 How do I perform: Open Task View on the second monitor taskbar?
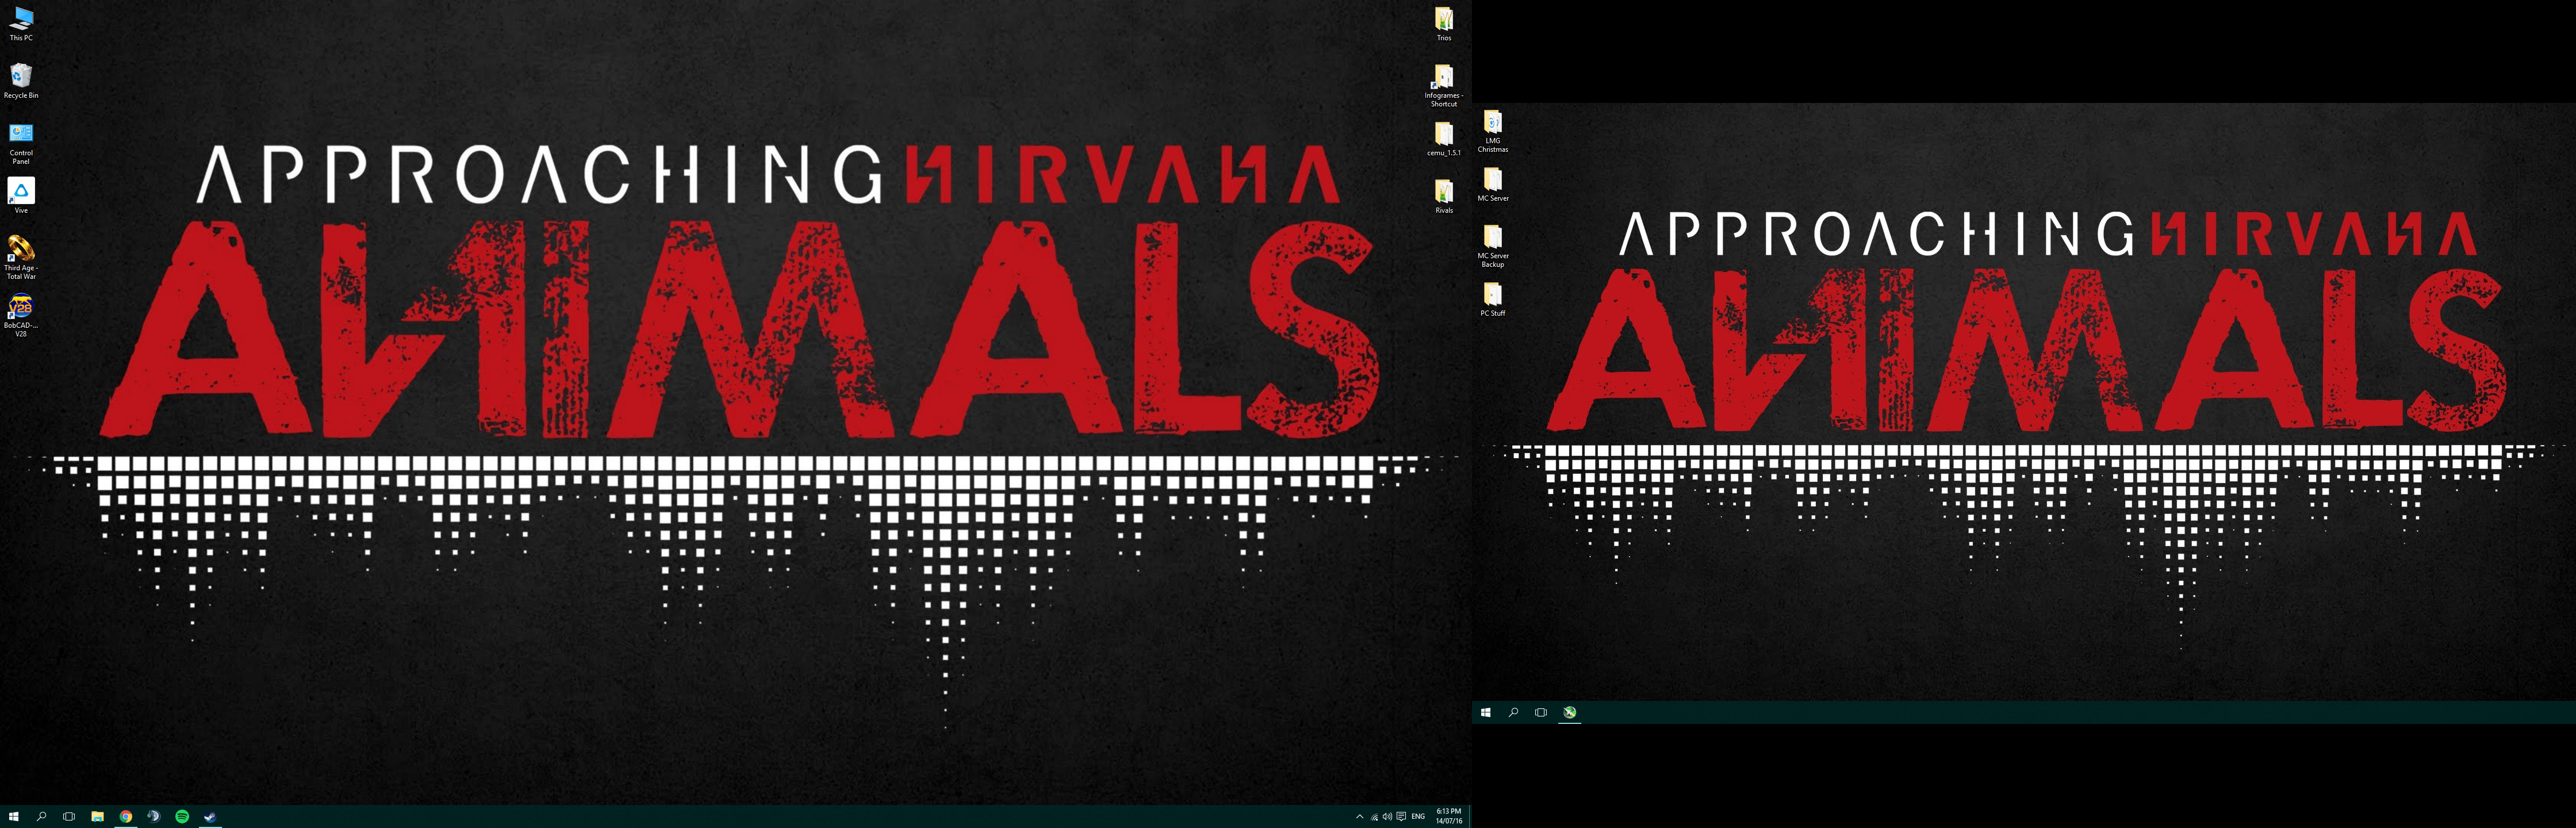[1541, 713]
